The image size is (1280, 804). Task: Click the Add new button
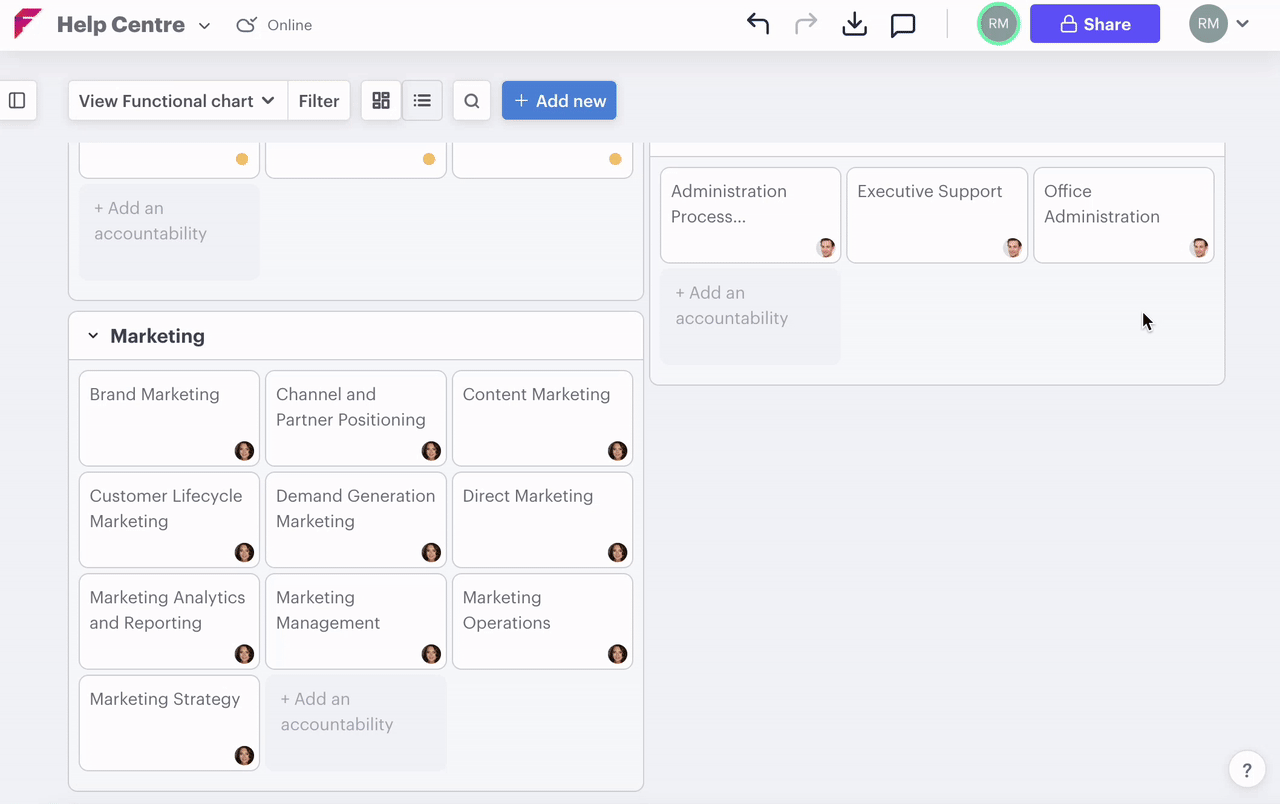(559, 101)
